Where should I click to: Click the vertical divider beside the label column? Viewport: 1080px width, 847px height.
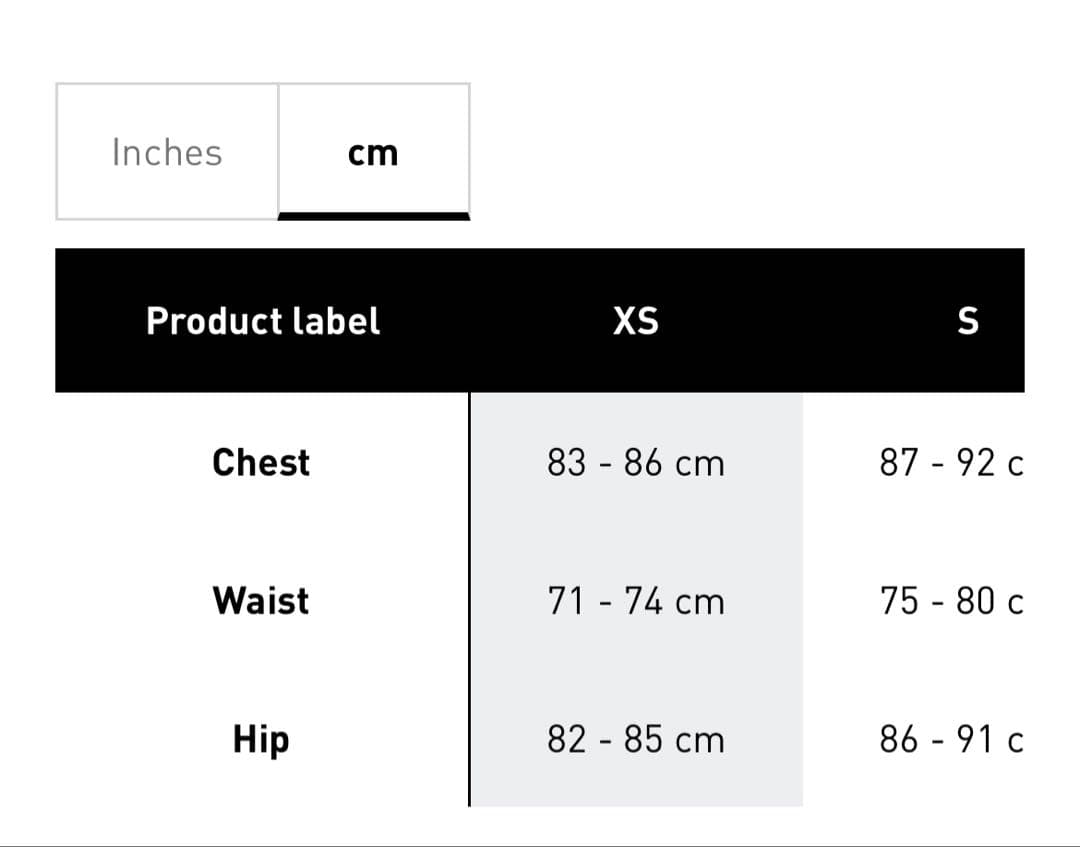click(x=469, y=600)
